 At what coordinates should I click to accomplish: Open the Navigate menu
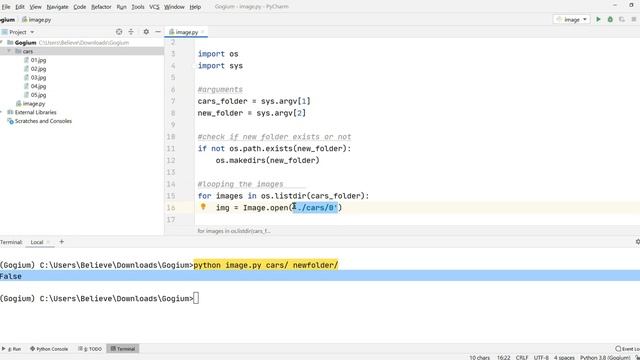(58, 7)
